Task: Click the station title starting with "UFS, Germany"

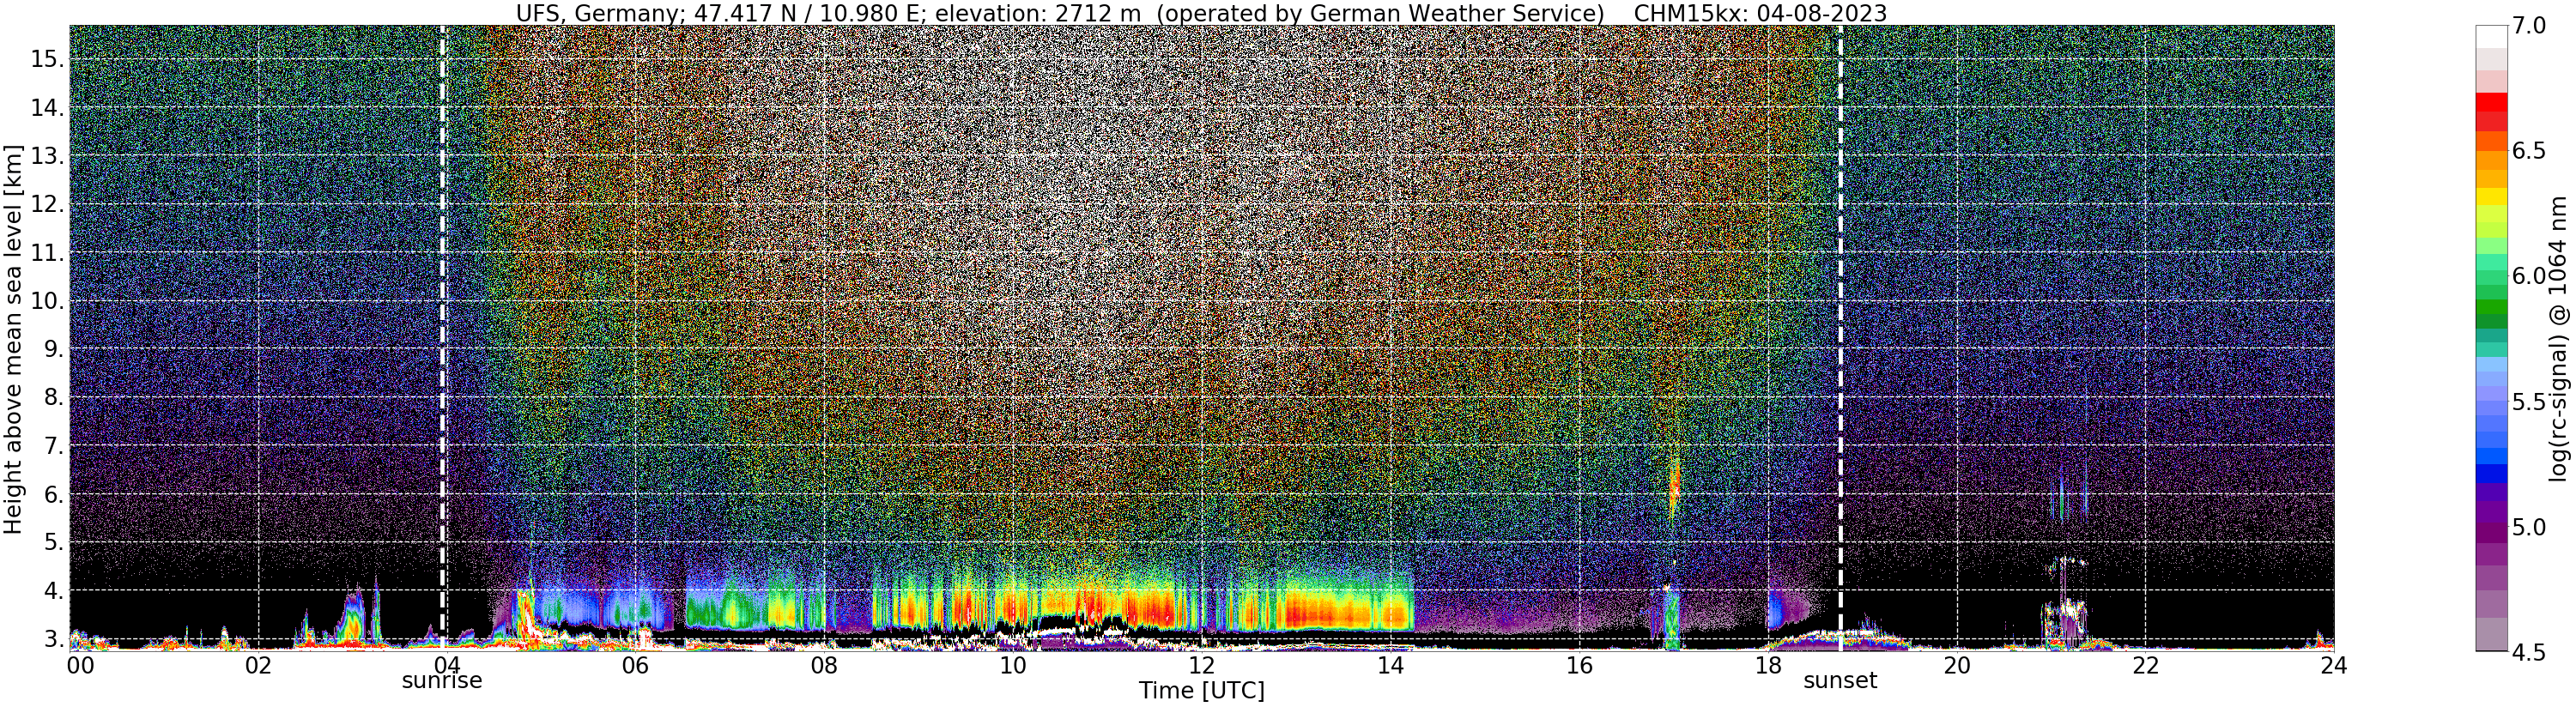Action: [1061, 13]
